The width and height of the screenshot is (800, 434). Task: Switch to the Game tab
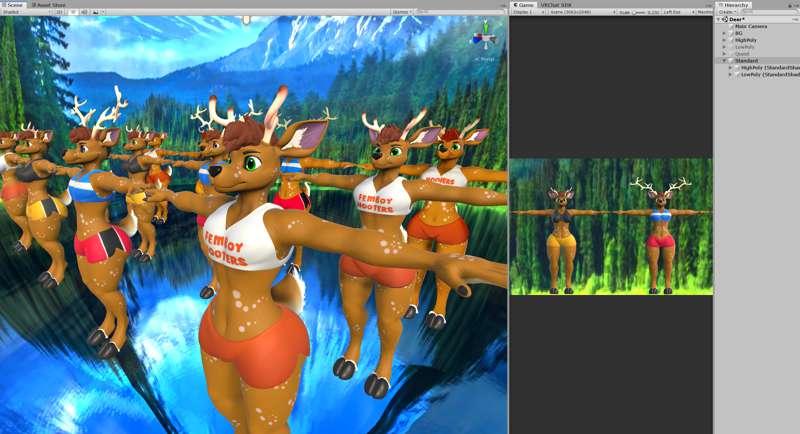[x=523, y=5]
